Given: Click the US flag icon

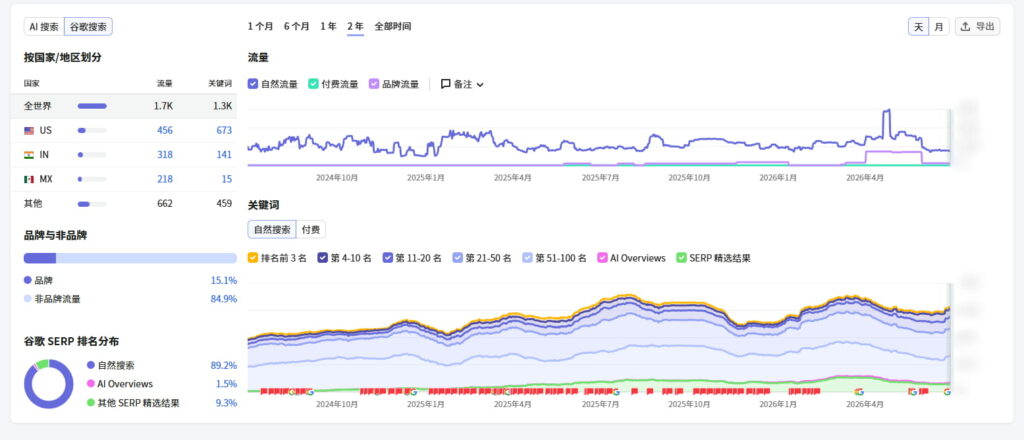Looking at the screenshot, I should tap(29, 131).
